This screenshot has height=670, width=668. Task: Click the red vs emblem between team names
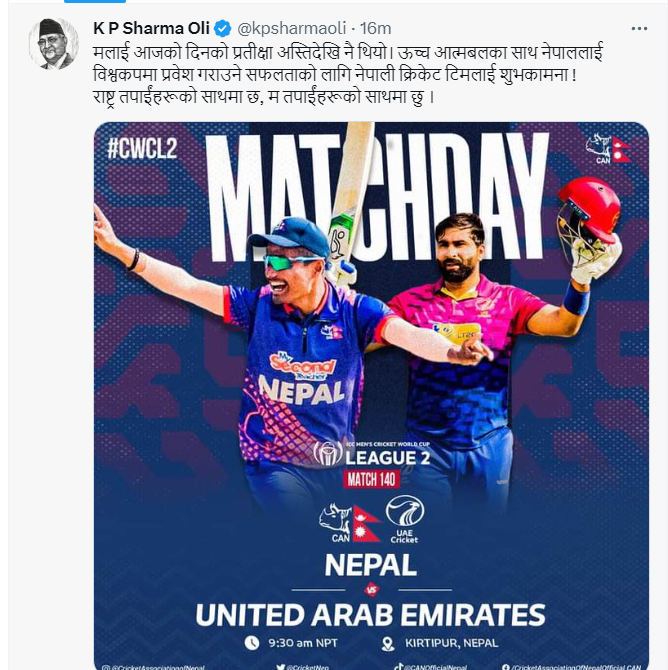371,590
